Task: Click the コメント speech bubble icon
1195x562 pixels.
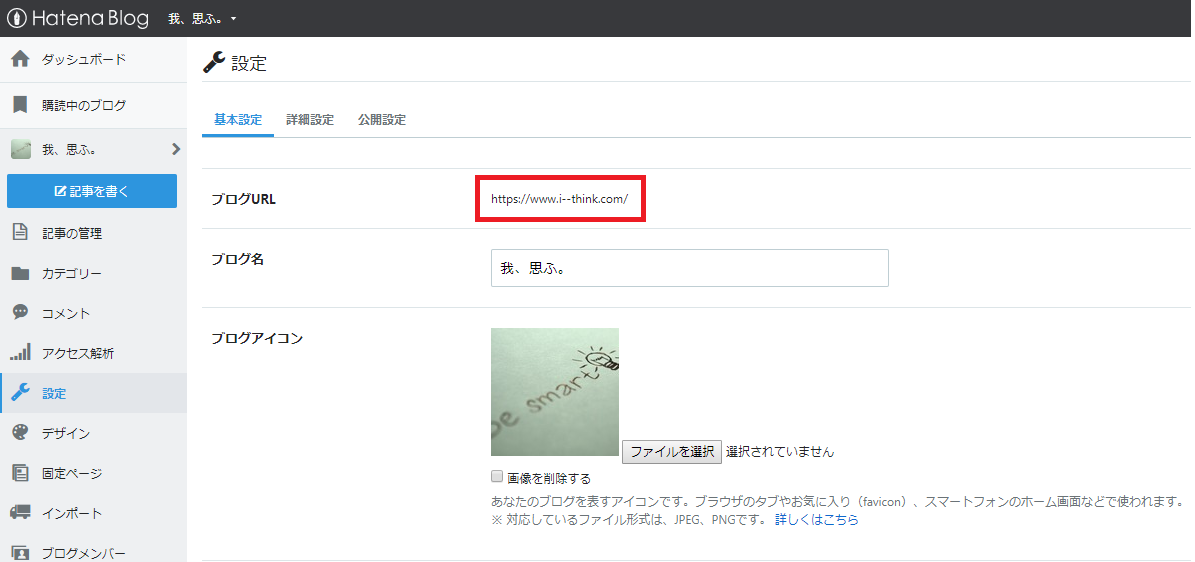Action: (x=20, y=313)
